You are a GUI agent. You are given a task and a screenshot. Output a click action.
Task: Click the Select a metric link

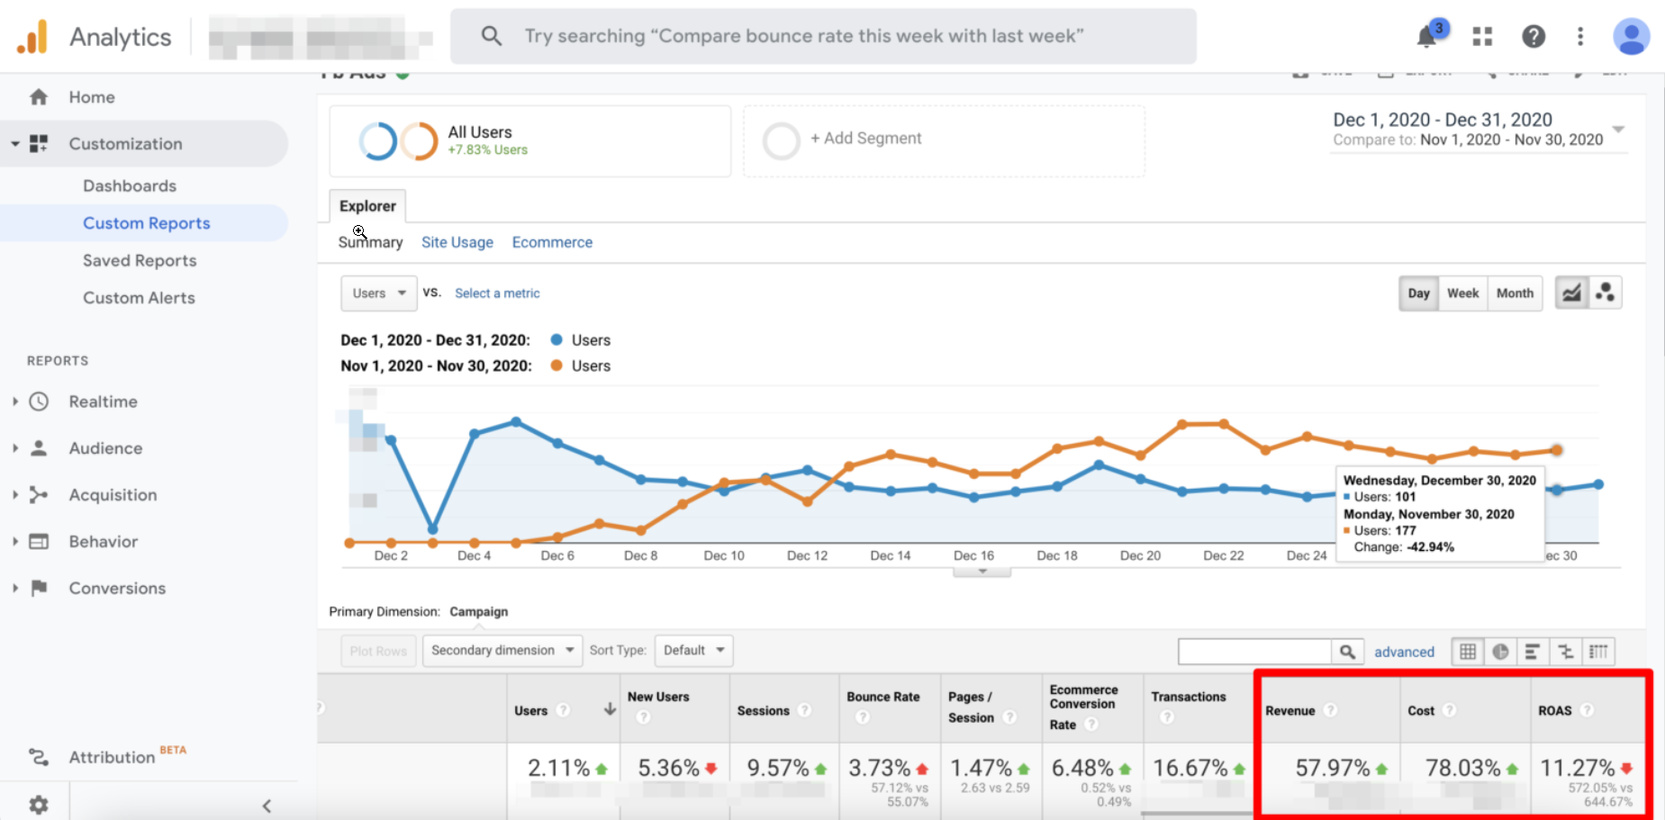497,293
